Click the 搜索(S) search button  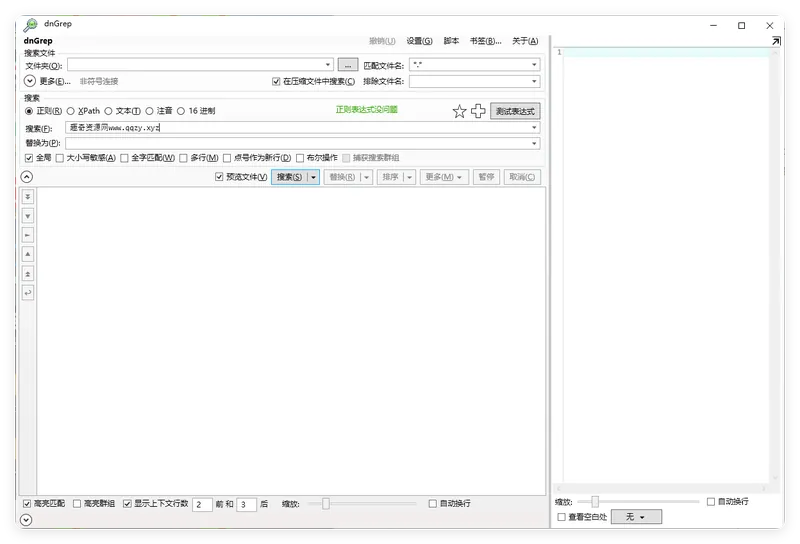click(289, 177)
